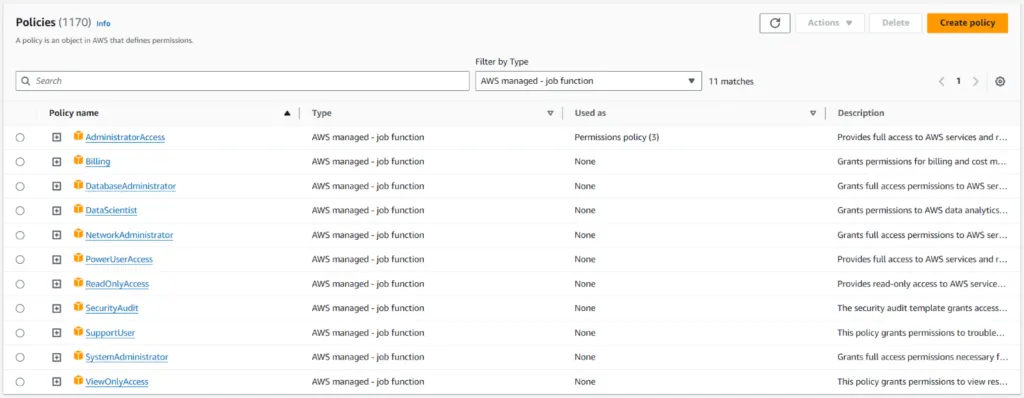1024x398 pixels.
Task: Click the refresh policies icon button
Action: pyautogui.click(x=775, y=23)
